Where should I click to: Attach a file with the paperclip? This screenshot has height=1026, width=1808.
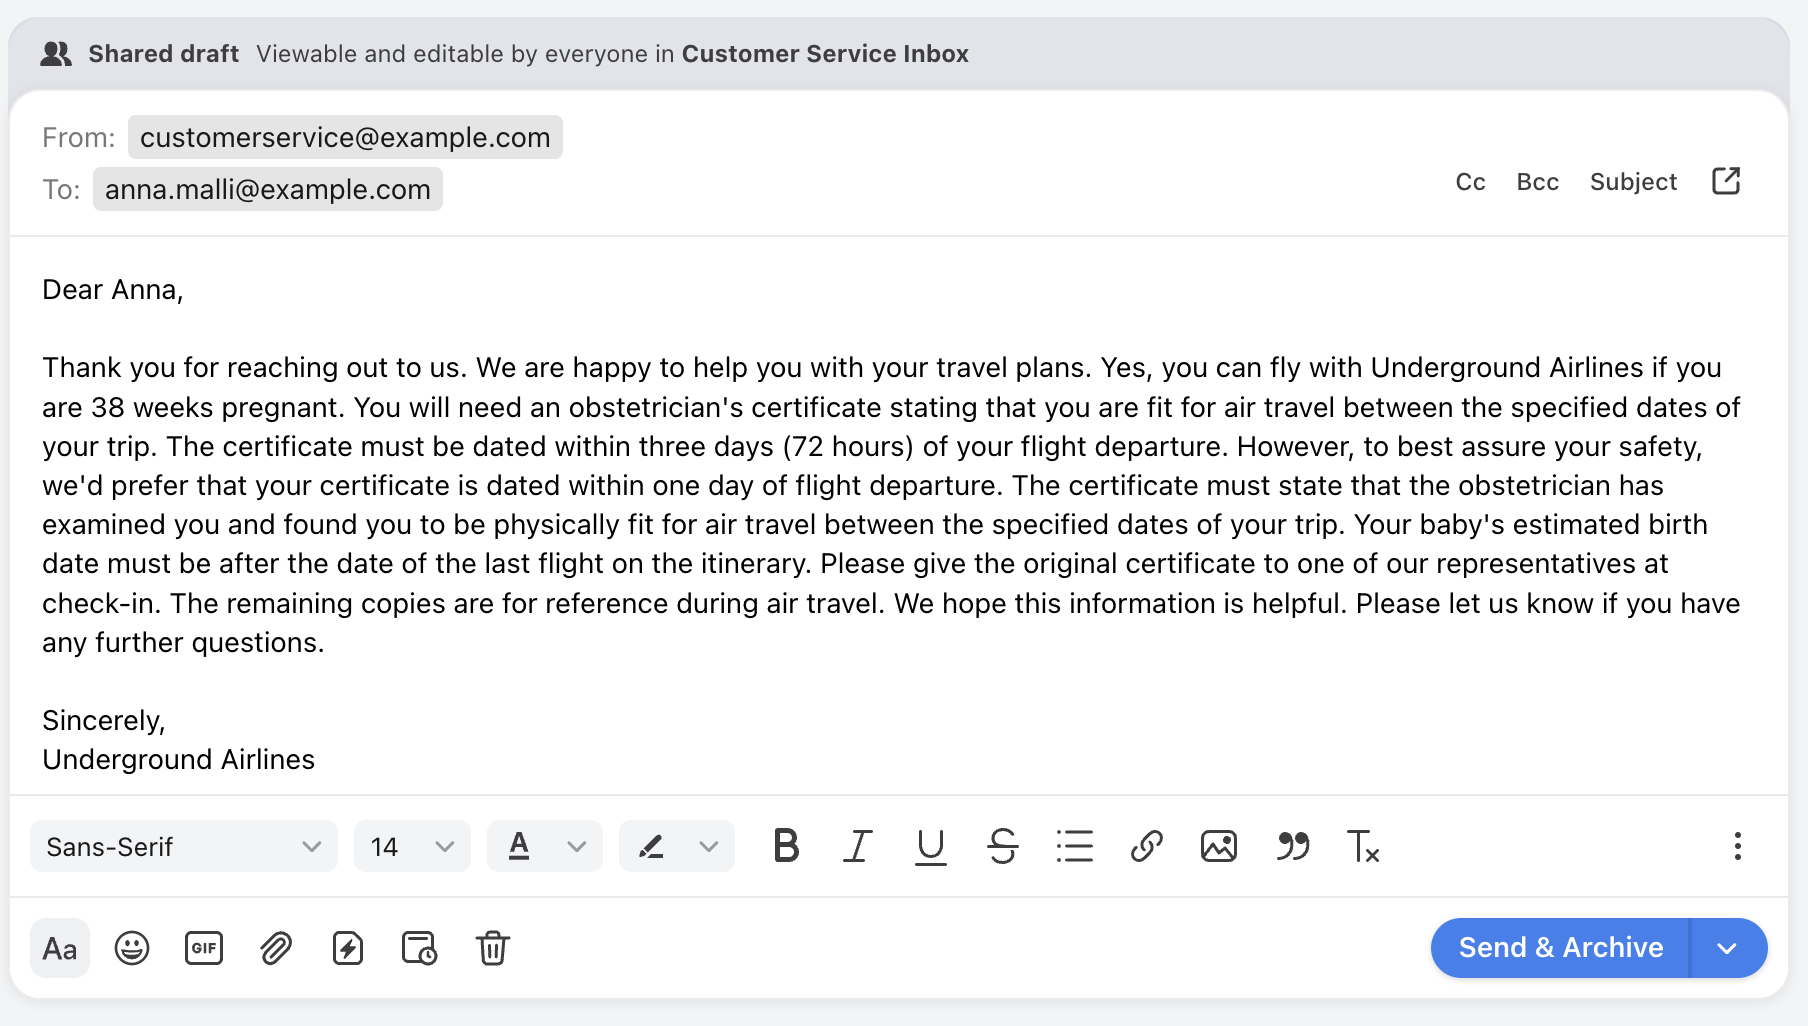click(x=276, y=948)
